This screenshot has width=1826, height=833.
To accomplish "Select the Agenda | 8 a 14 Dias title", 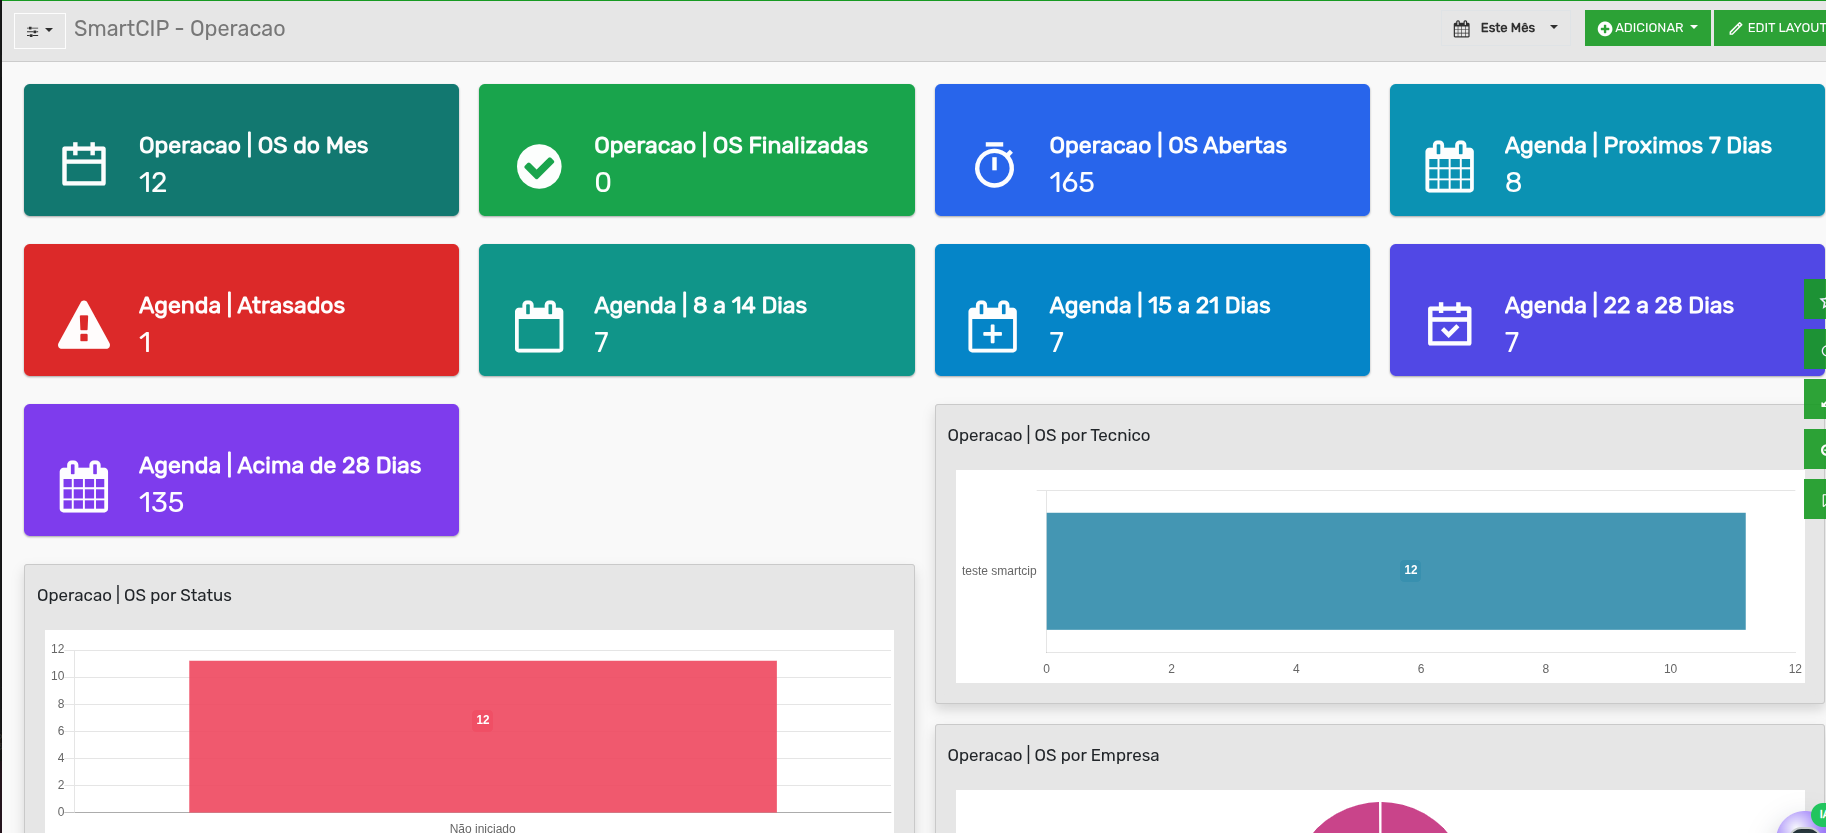I will pyautogui.click(x=700, y=306).
